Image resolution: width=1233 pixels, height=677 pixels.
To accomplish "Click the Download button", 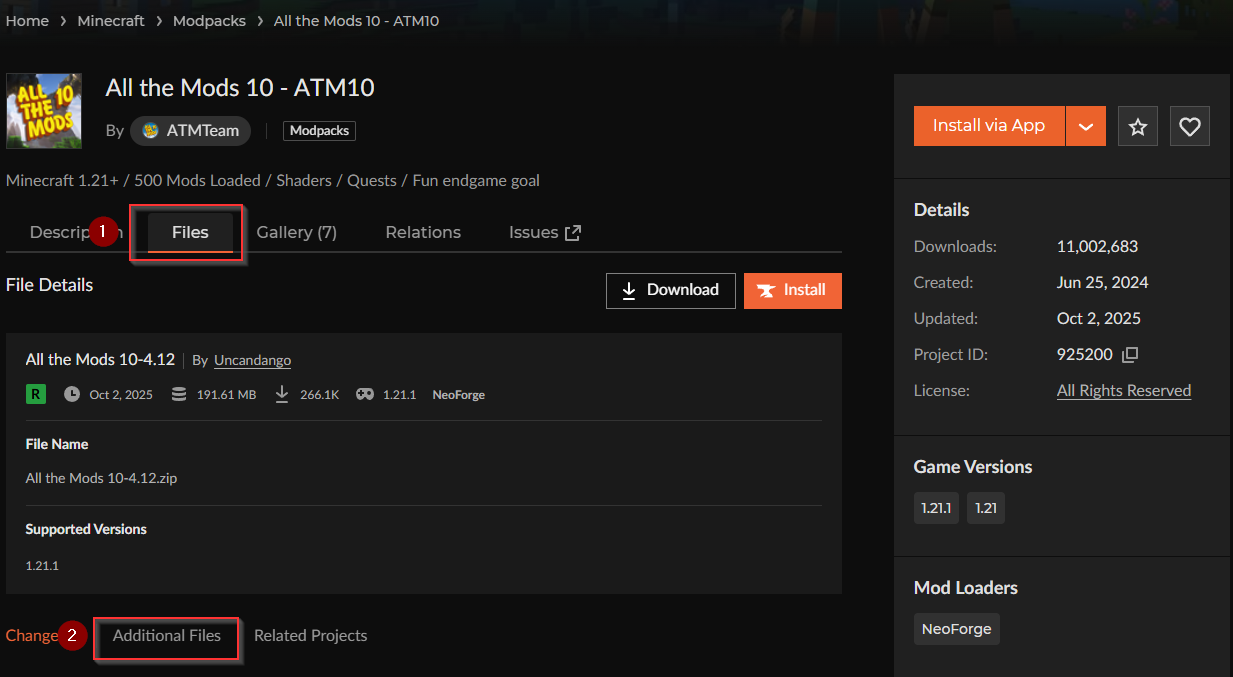I will point(670,290).
